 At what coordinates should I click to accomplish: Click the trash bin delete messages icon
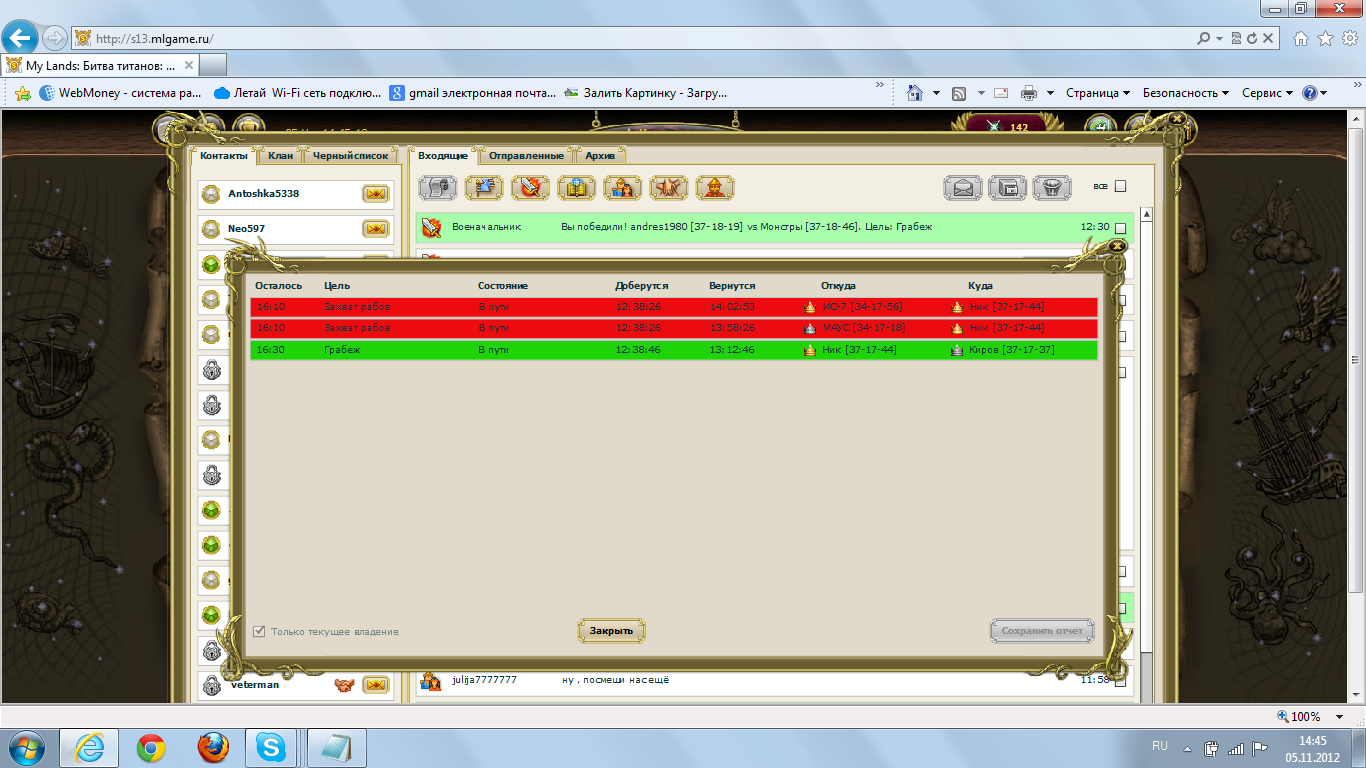point(1052,187)
